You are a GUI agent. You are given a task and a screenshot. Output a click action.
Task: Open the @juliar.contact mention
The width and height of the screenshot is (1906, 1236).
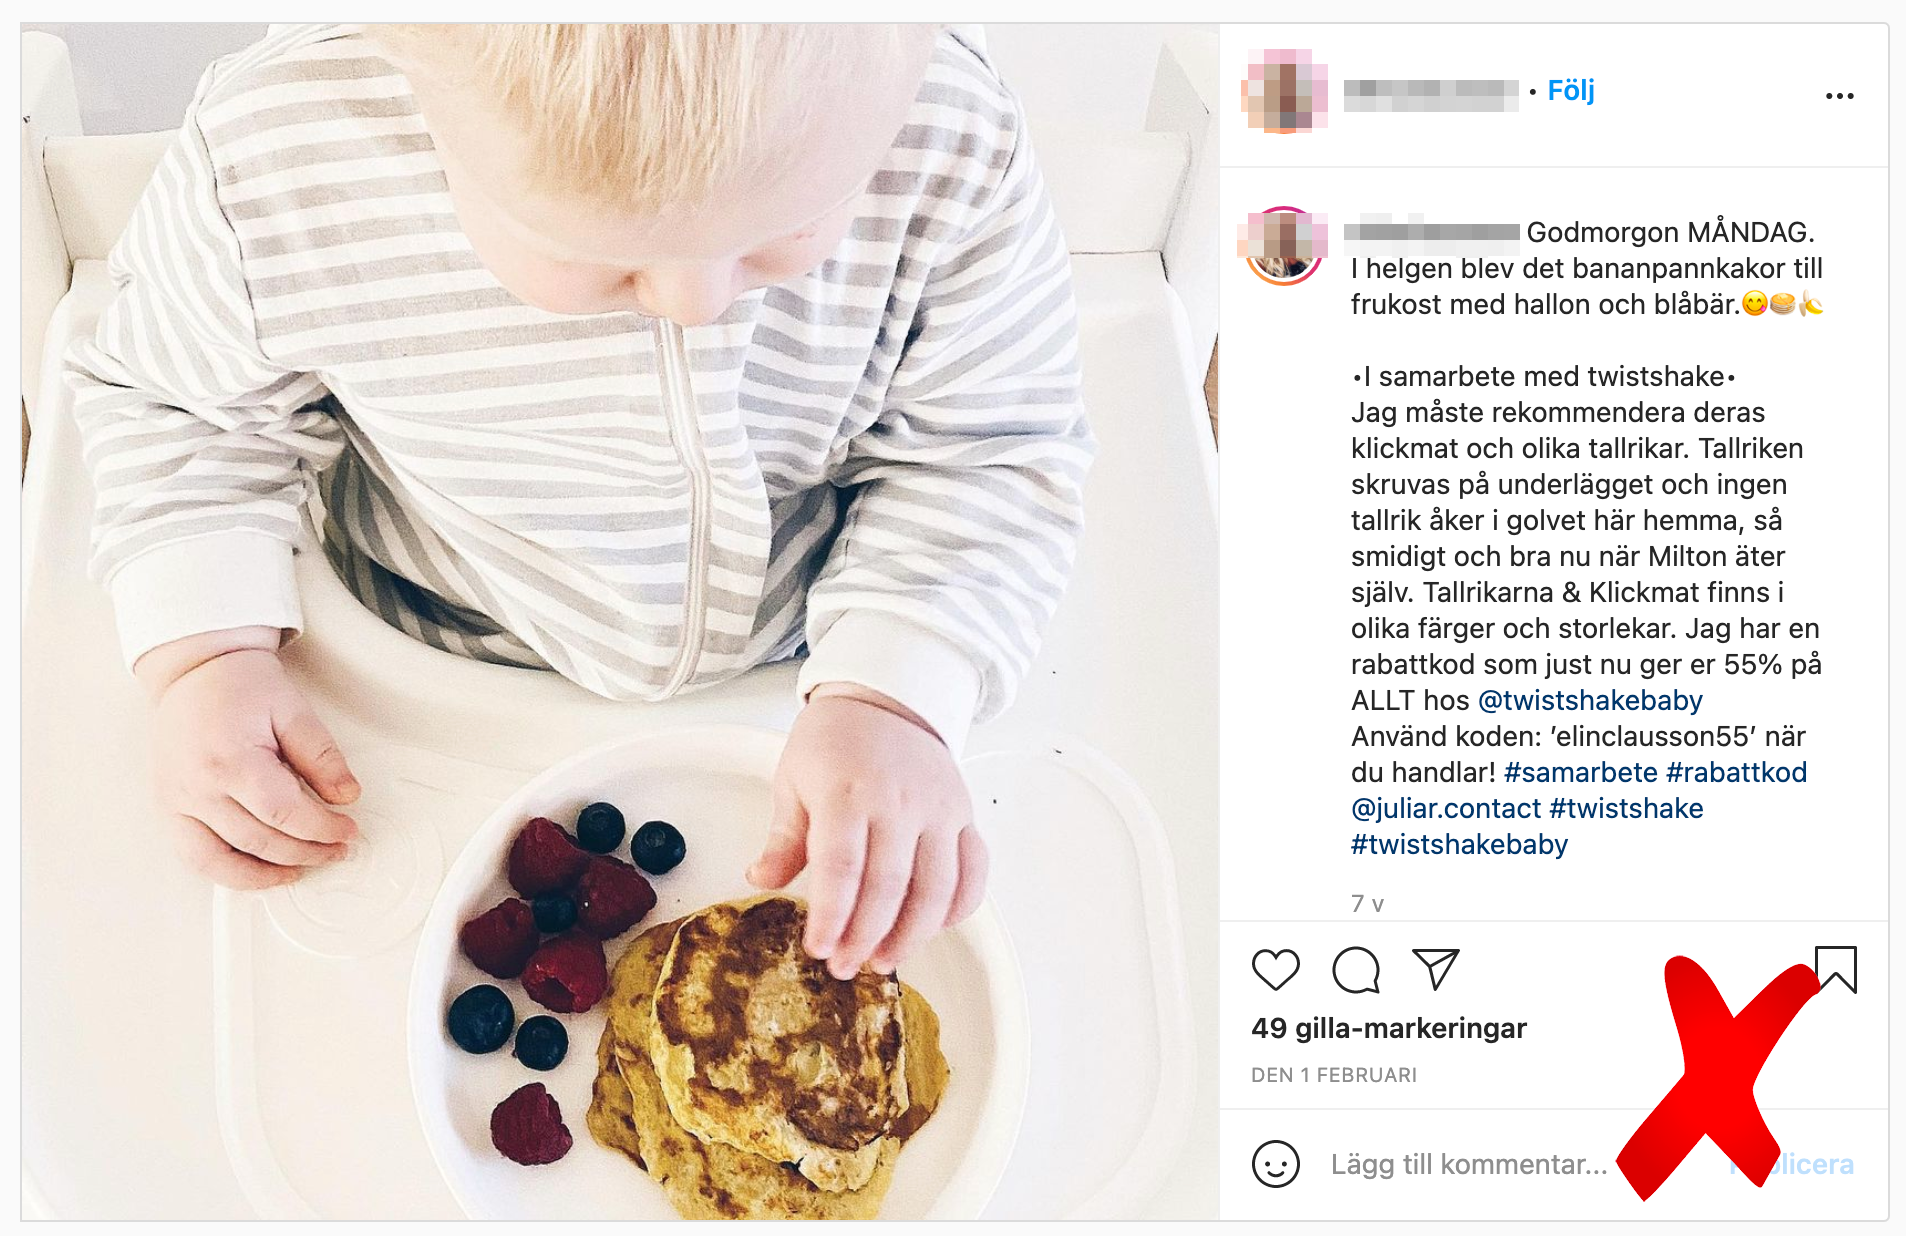coord(1446,808)
